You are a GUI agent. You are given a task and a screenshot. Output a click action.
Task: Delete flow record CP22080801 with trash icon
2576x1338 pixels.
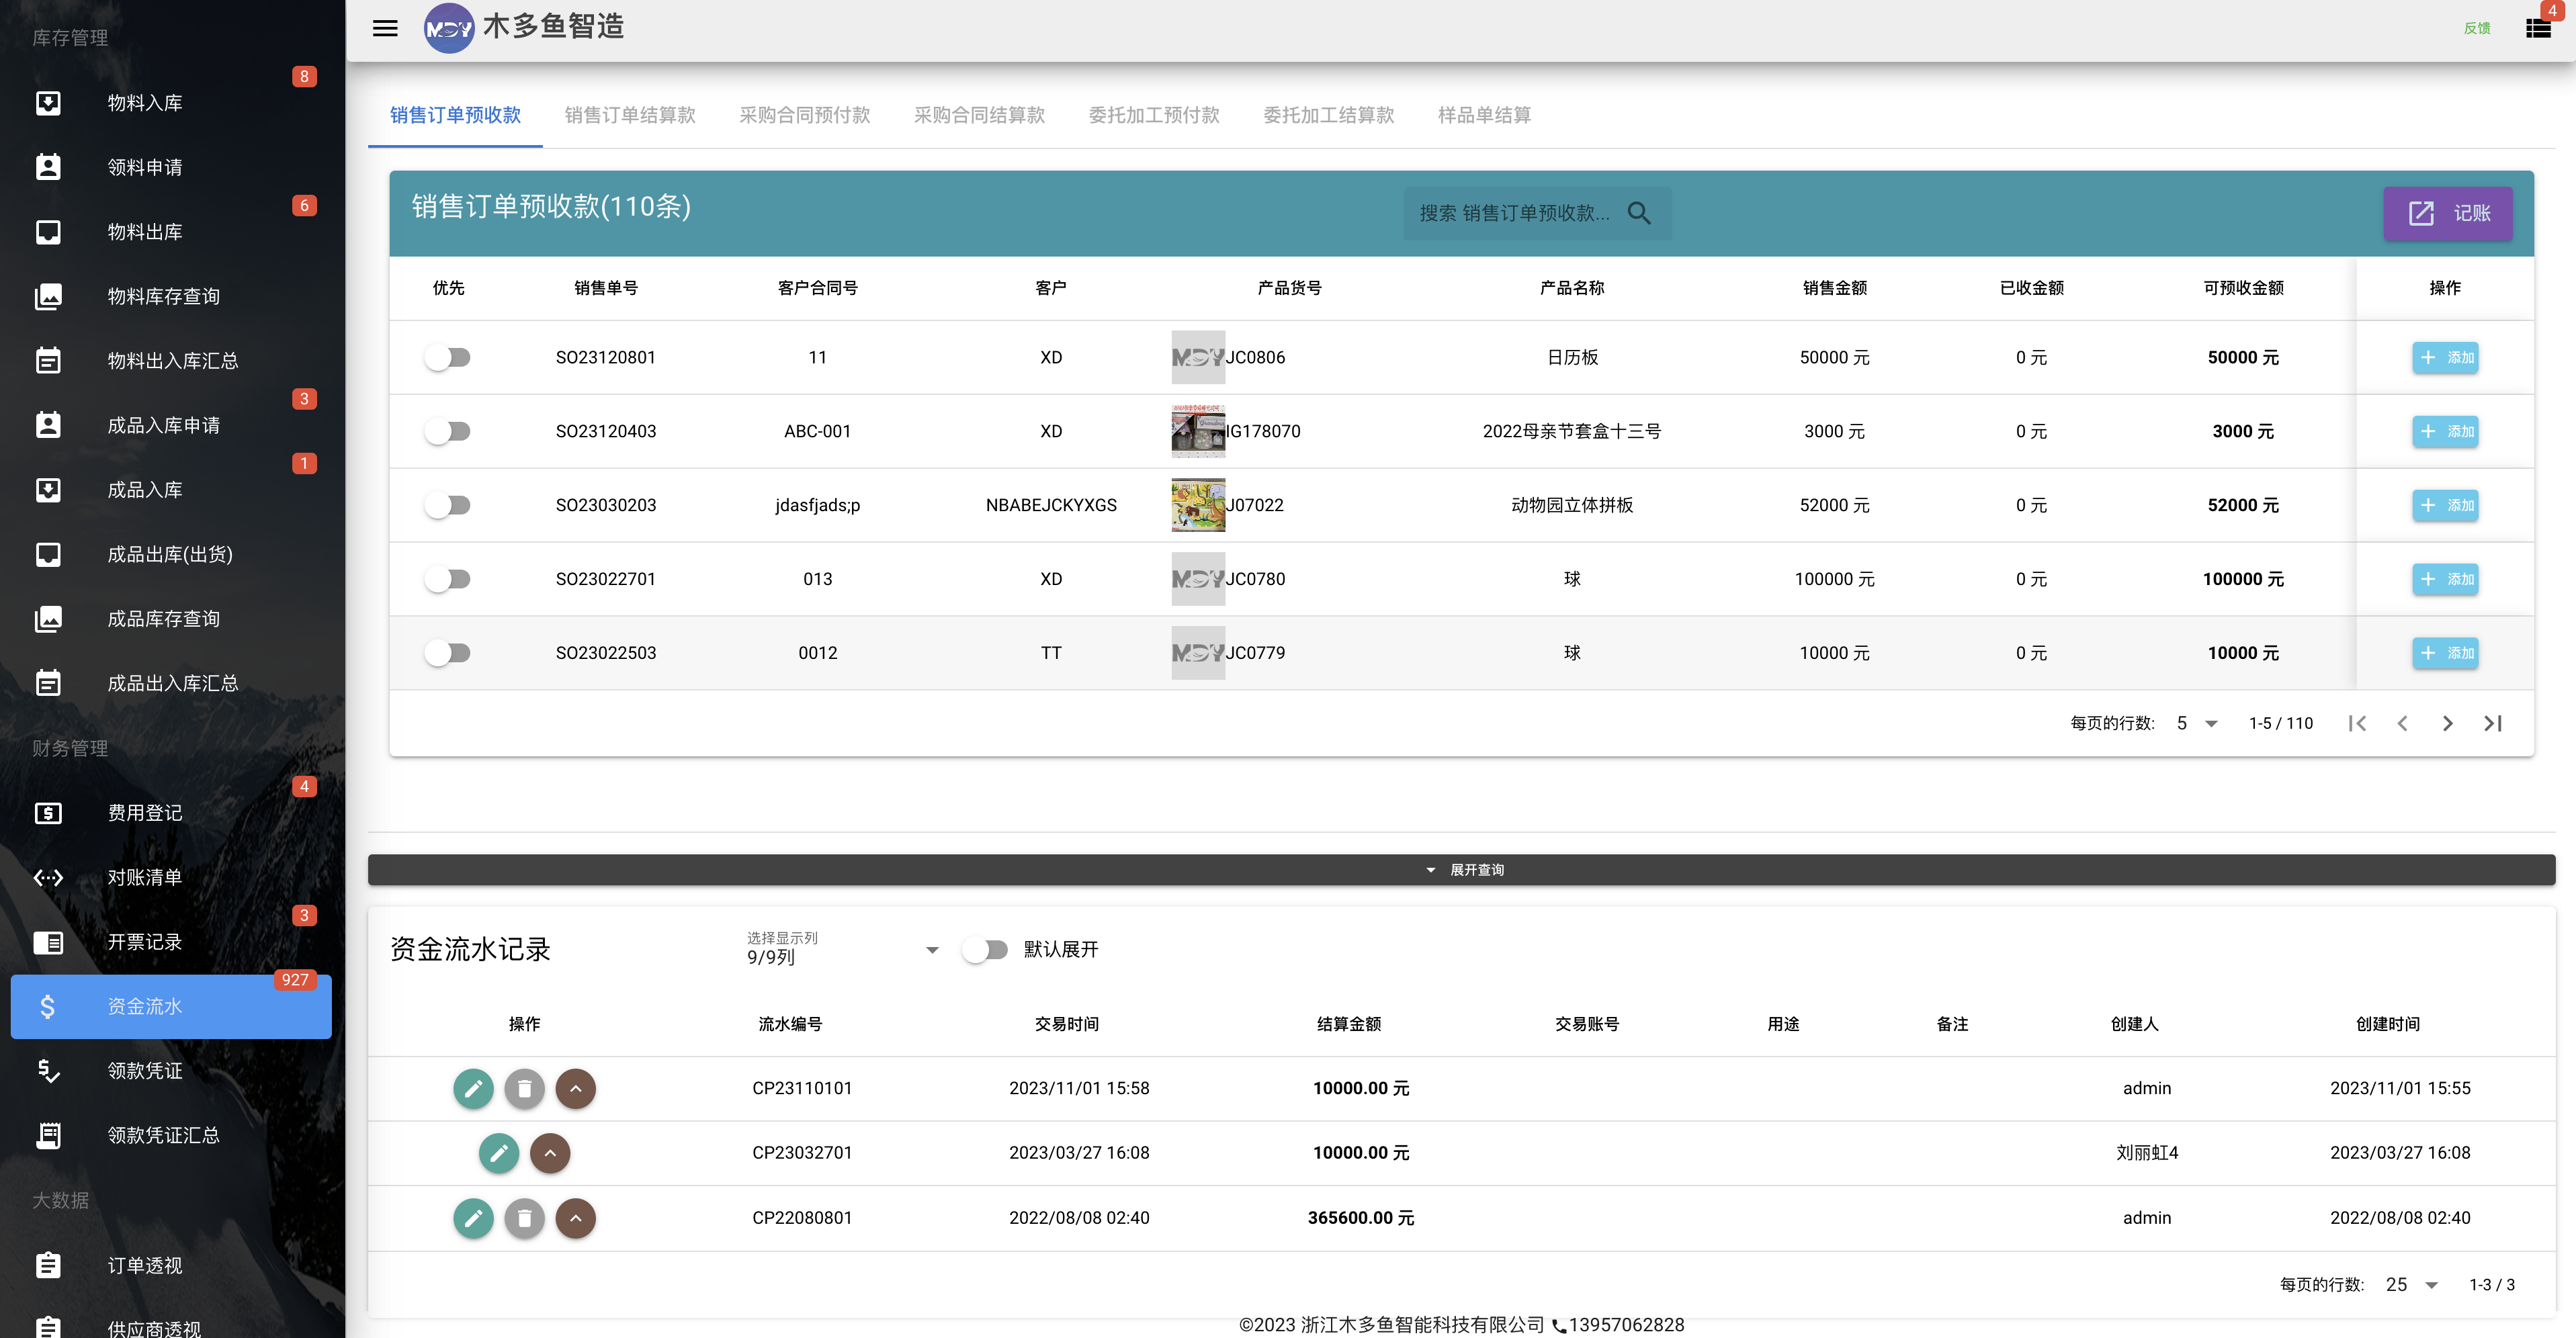(x=524, y=1218)
